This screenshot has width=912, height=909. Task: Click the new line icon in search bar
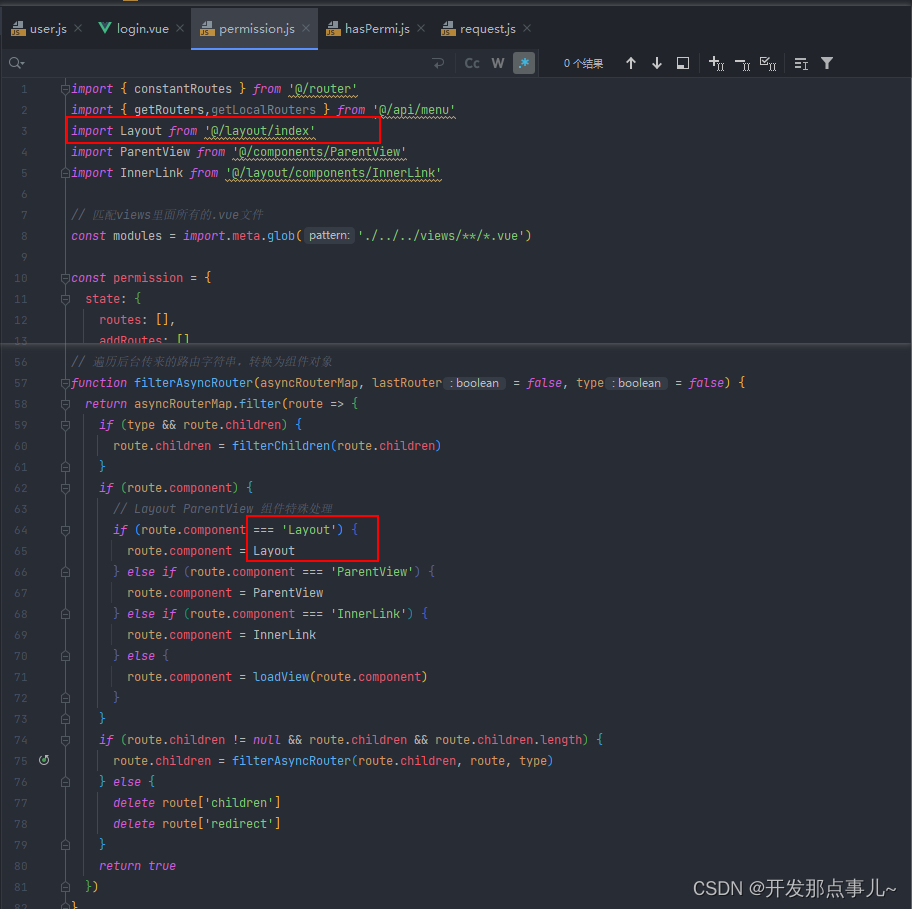pos(438,63)
